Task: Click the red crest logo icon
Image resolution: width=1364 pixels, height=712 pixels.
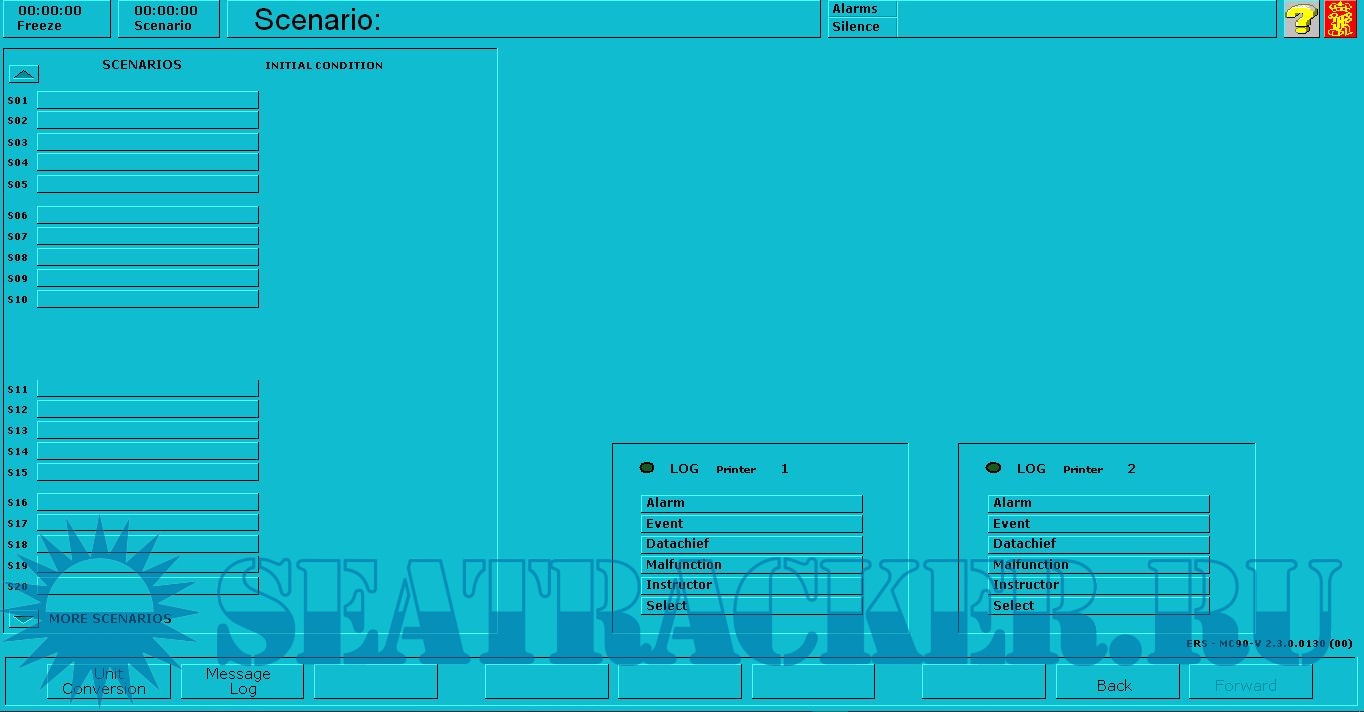Action: [1342, 19]
